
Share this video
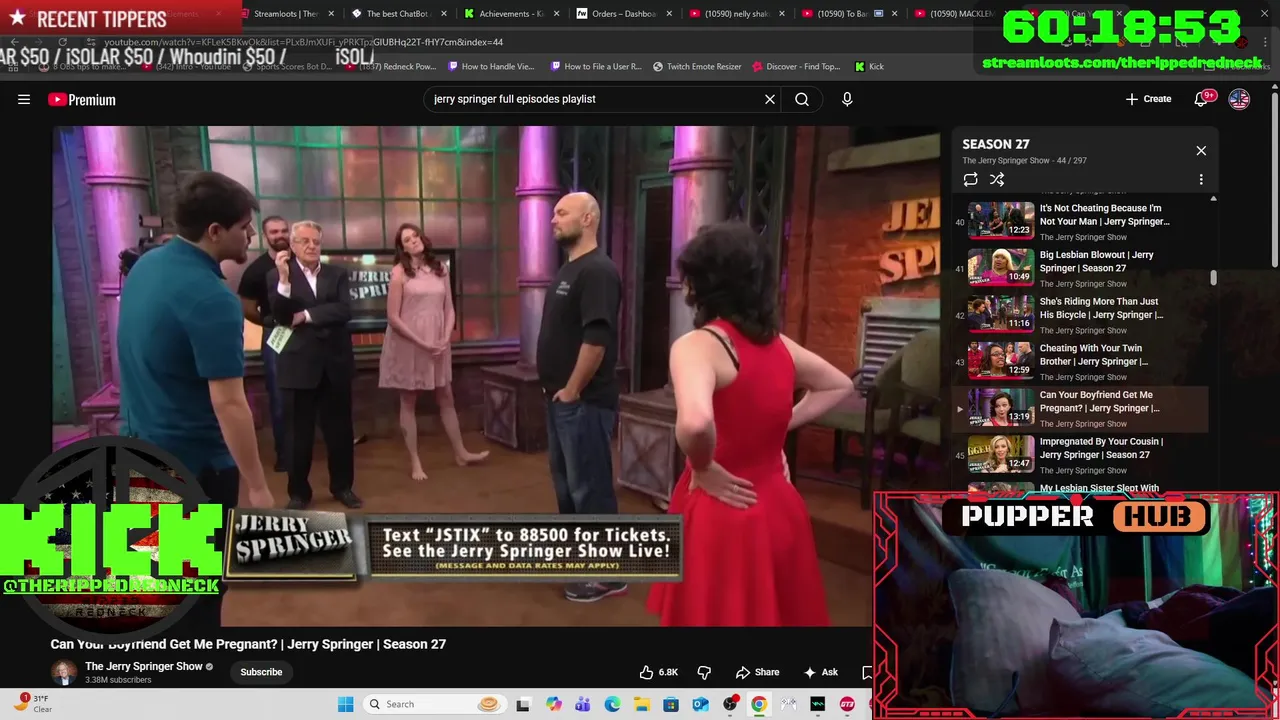click(x=757, y=672)
